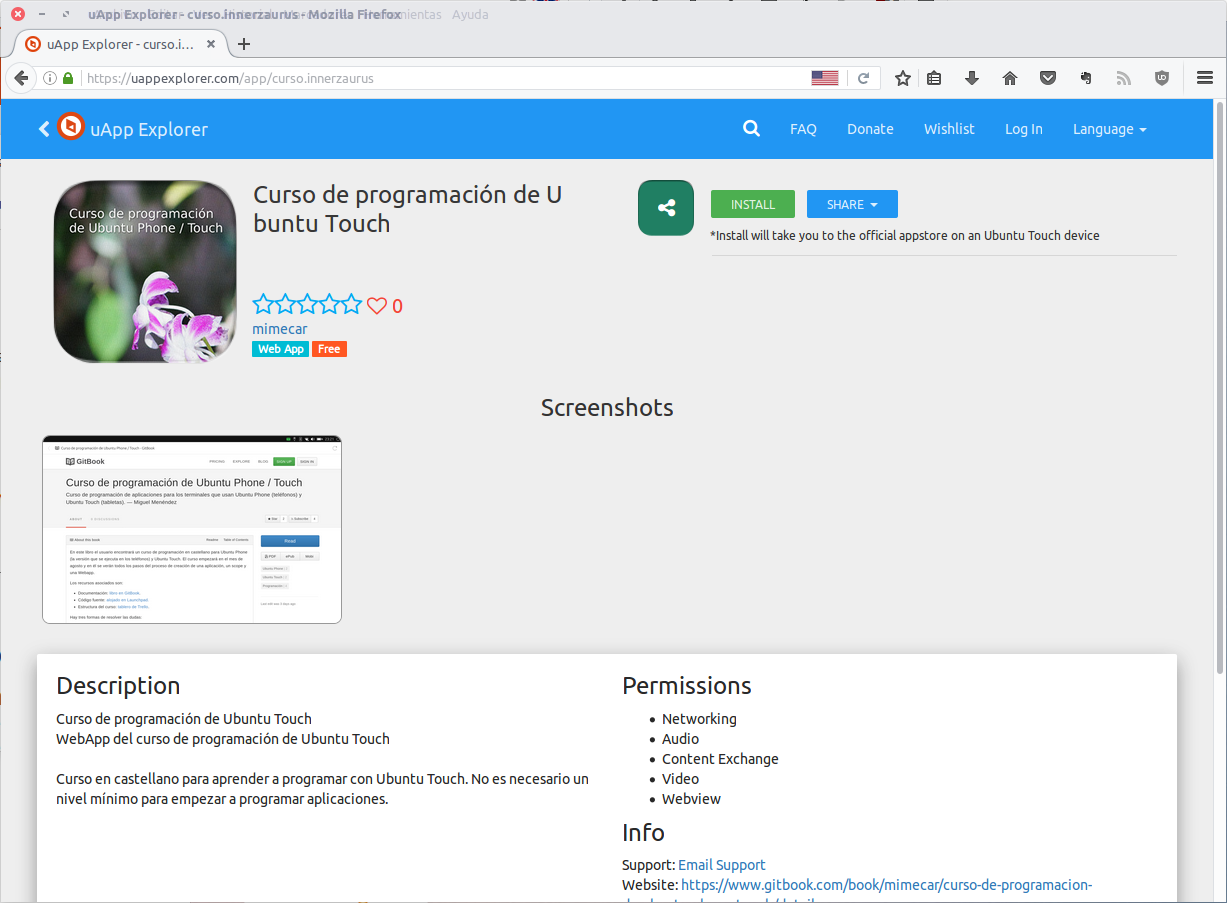Rate the app with the first star

pos(263,305)
